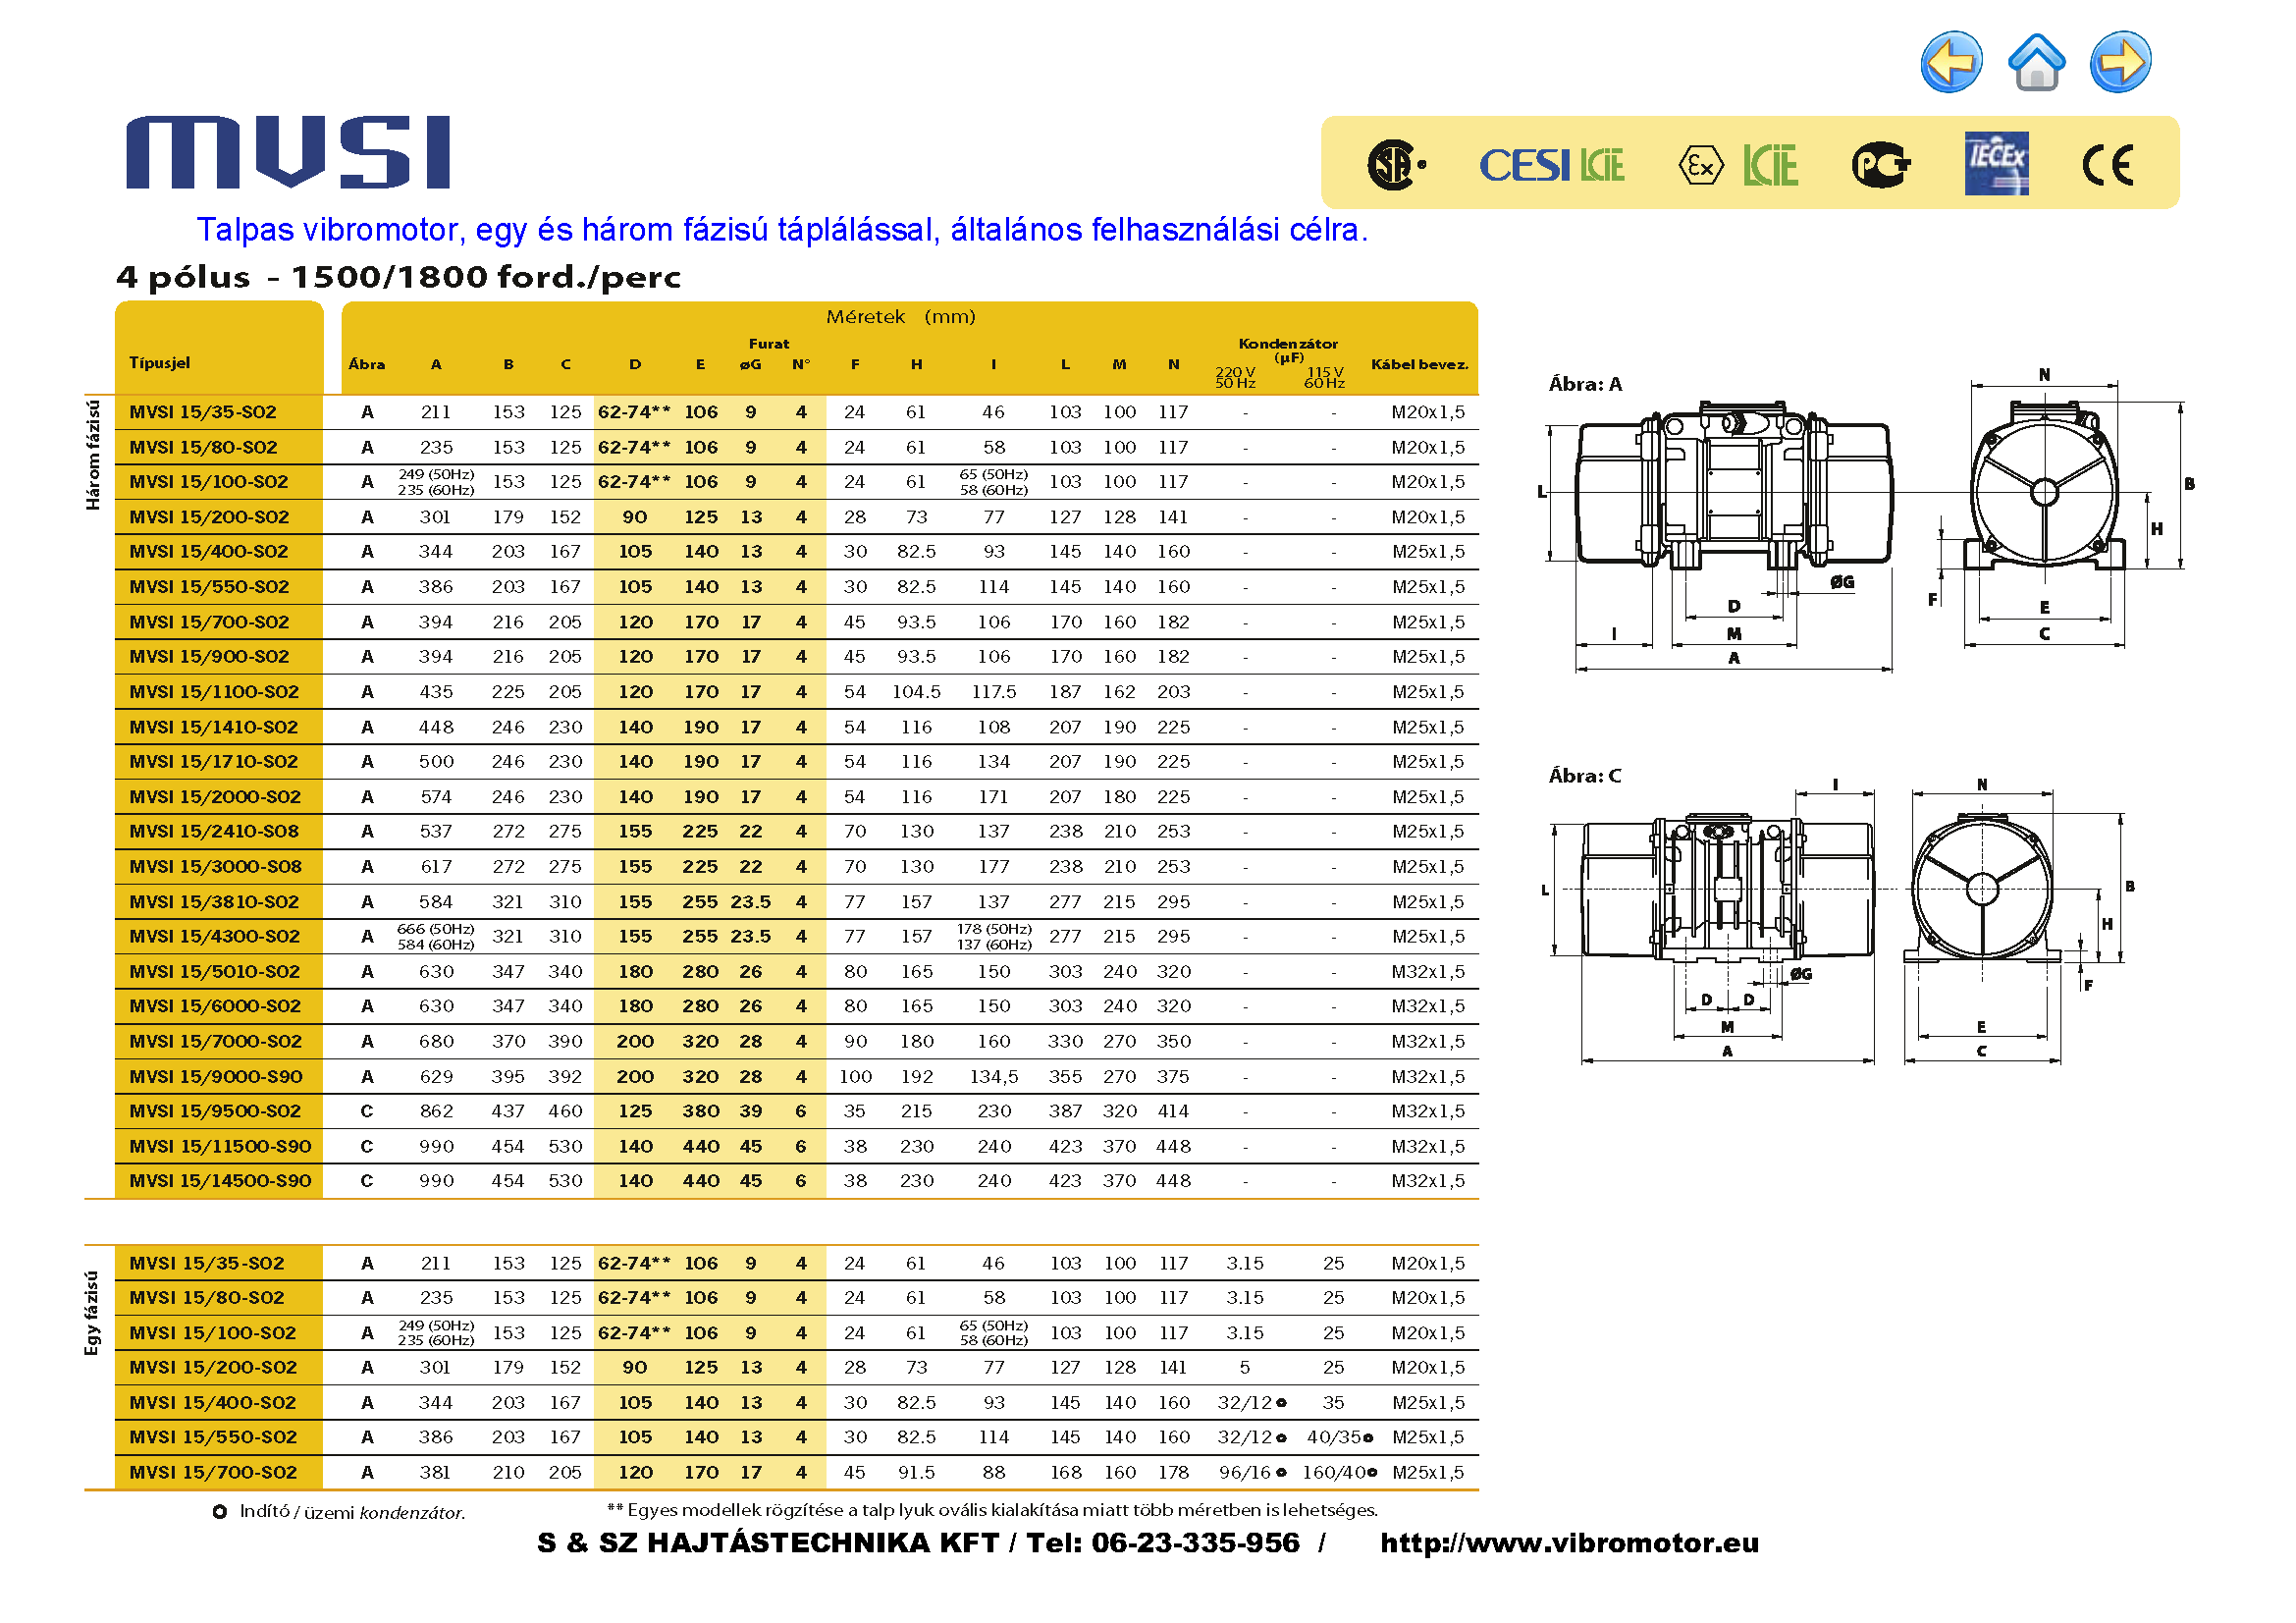
Task: Click the Típusjel column header
Action: 160,362
